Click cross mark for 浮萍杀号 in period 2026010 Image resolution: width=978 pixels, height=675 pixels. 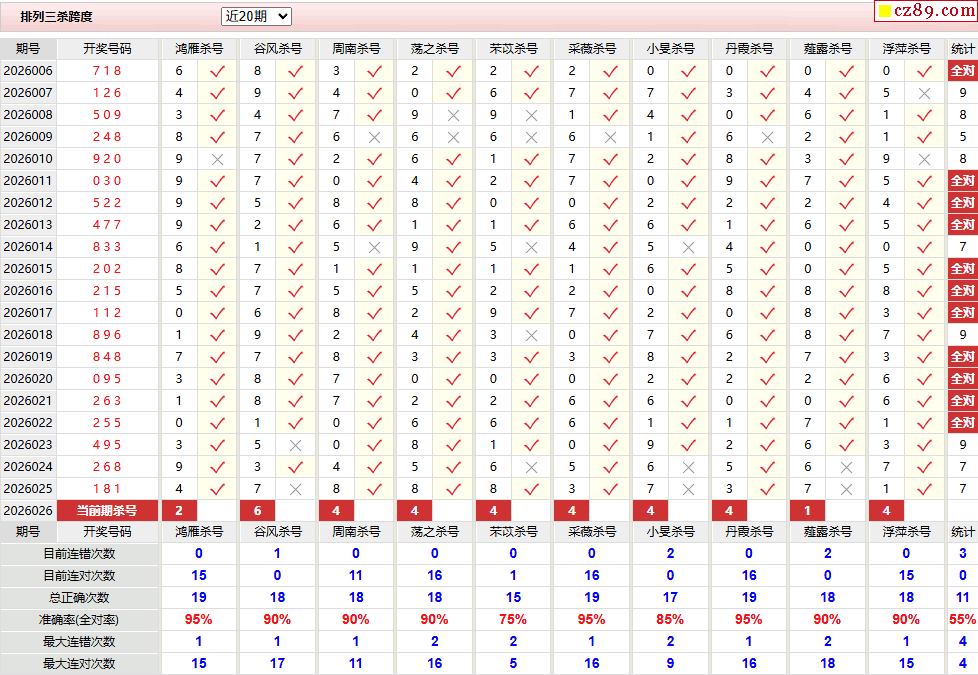(x=924, y=159)
